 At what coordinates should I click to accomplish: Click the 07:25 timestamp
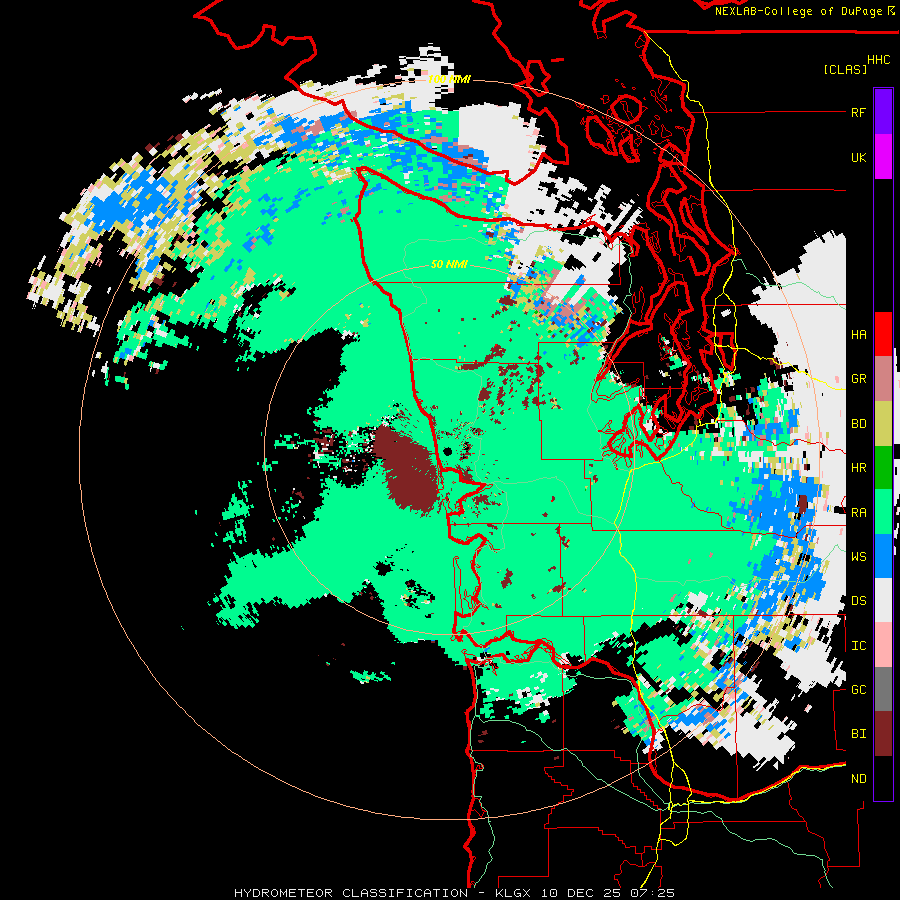[x=651, y=893]
